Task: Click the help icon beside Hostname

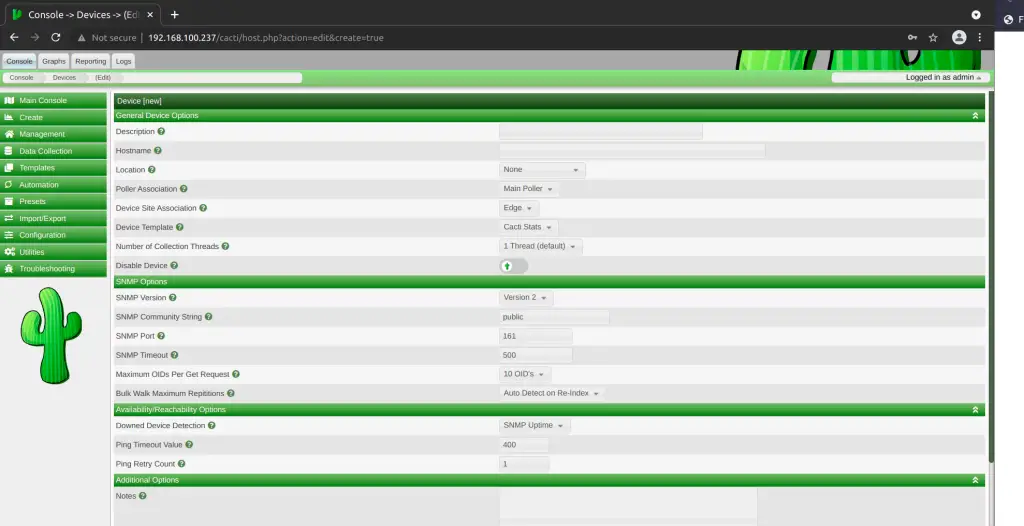Action: [157, 150]
